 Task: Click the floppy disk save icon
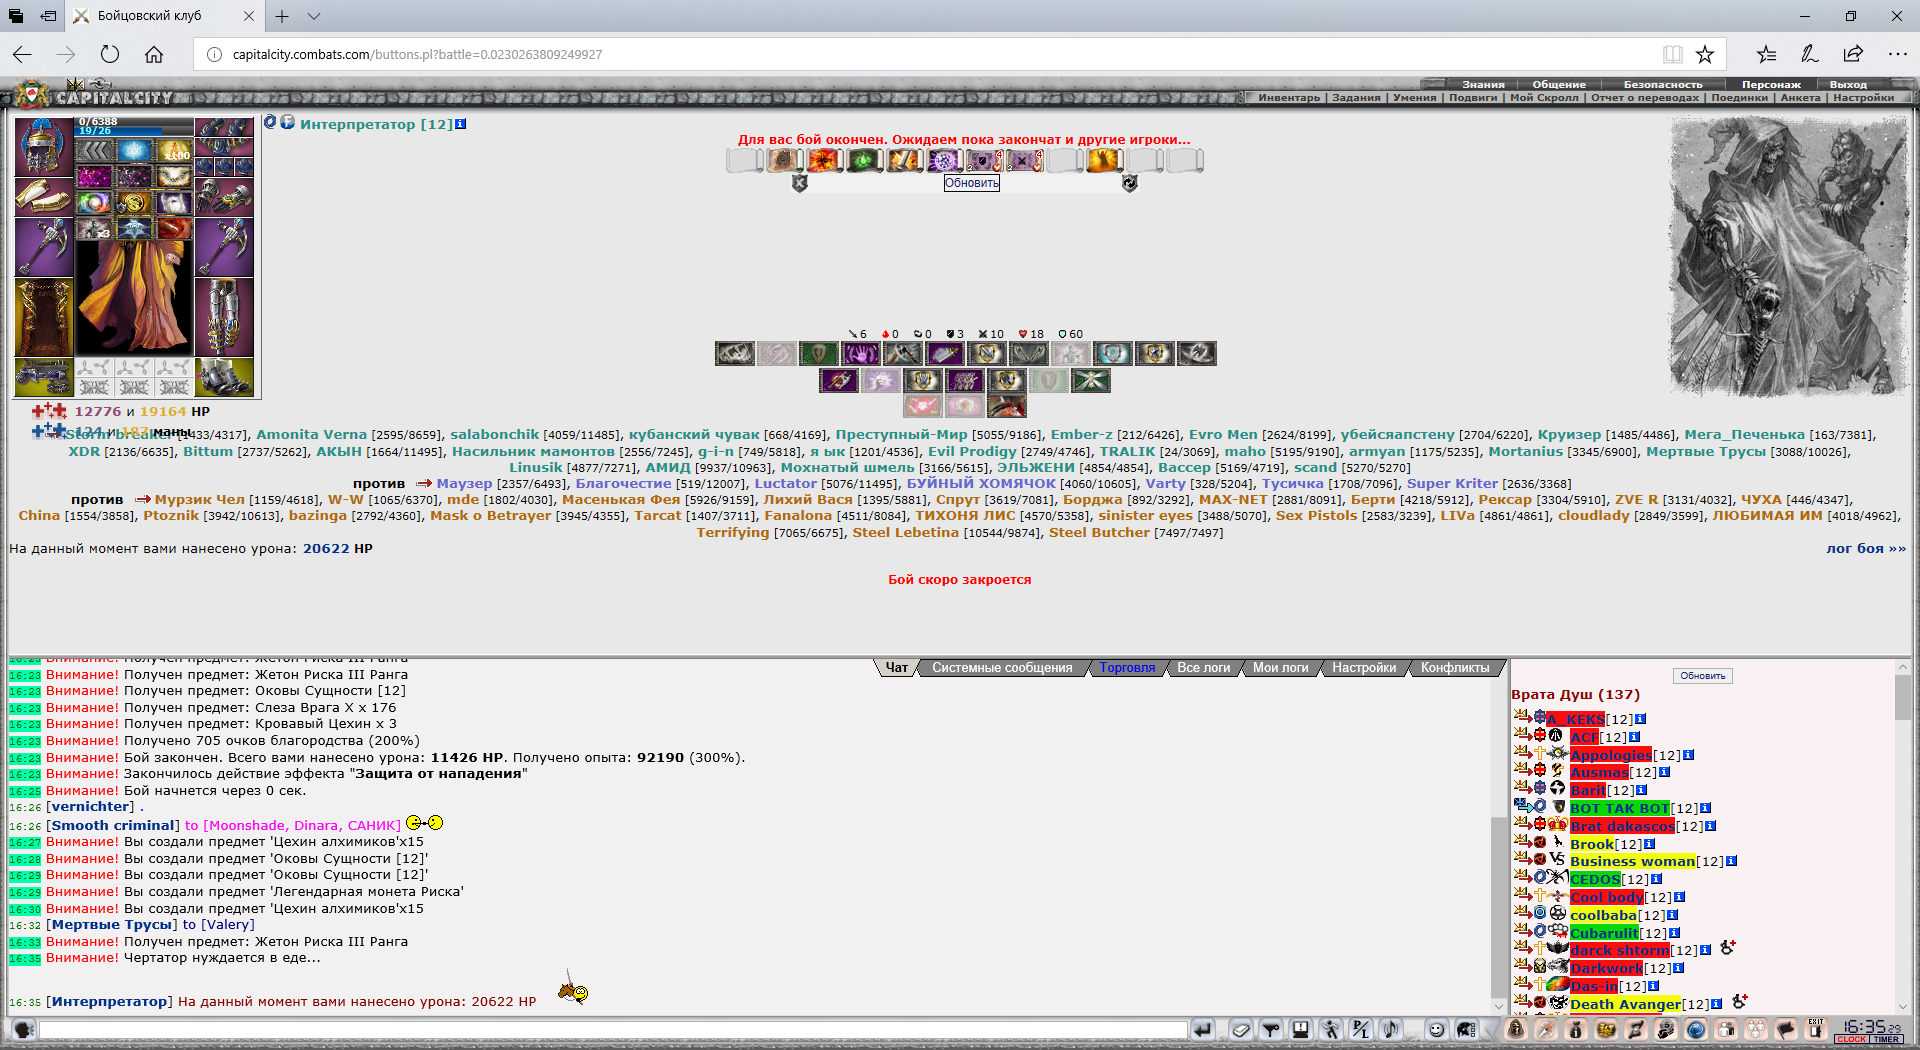pyautogui.click(x=1301, y=1030)
